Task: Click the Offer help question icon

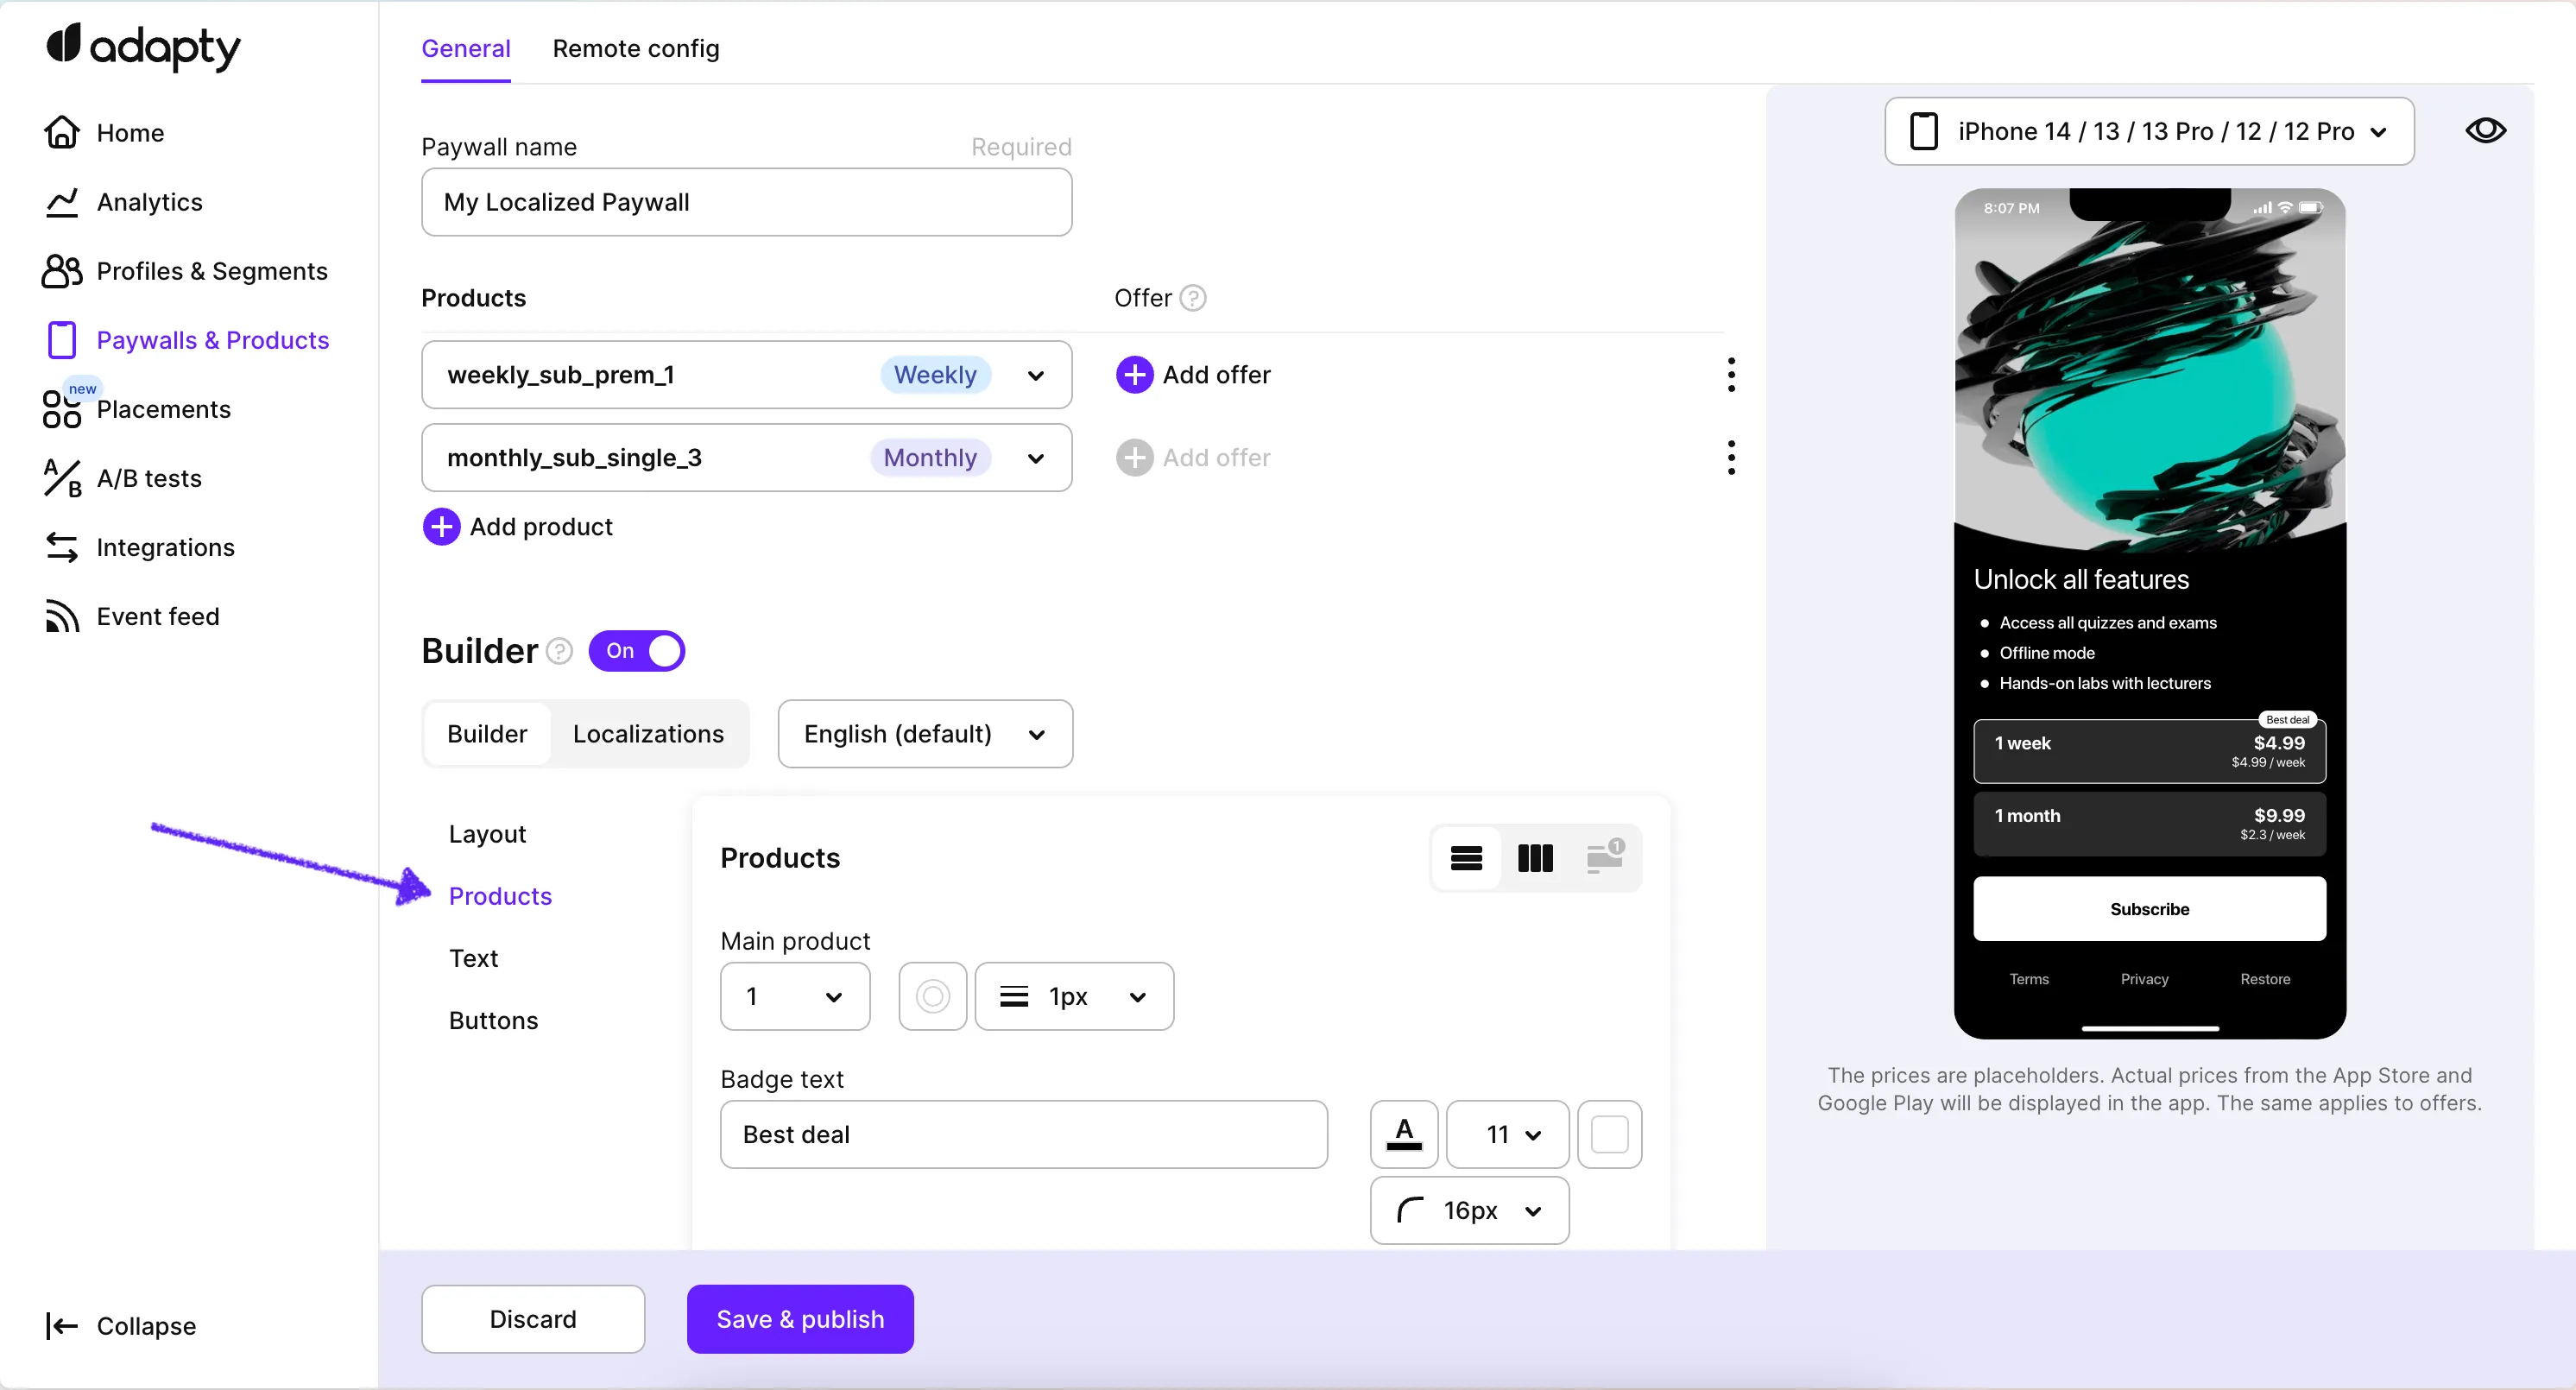Action: click(x=1193, y=298)
